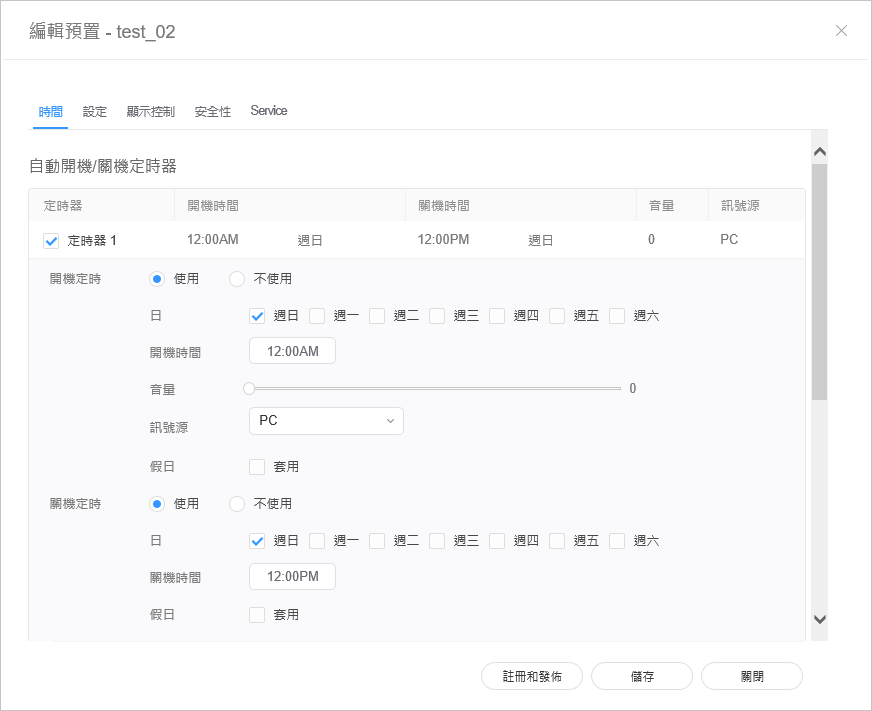Click the scrollbar down arrow
Screen dimensions: 872x711
(819, 619)
